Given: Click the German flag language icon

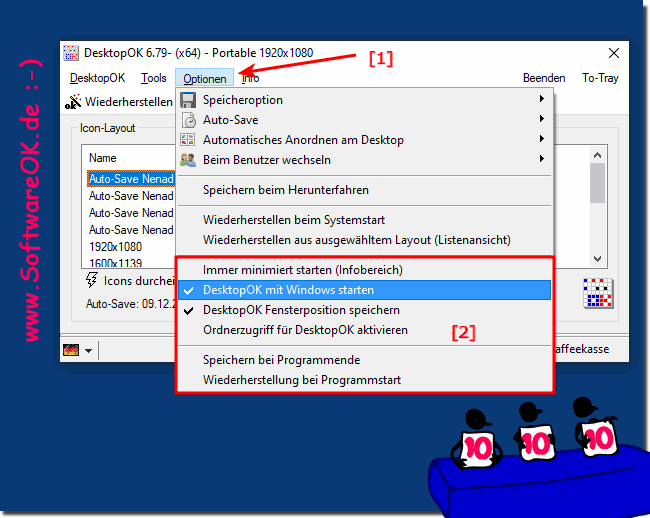Looking at the screenshot, I should click(71, 350).
